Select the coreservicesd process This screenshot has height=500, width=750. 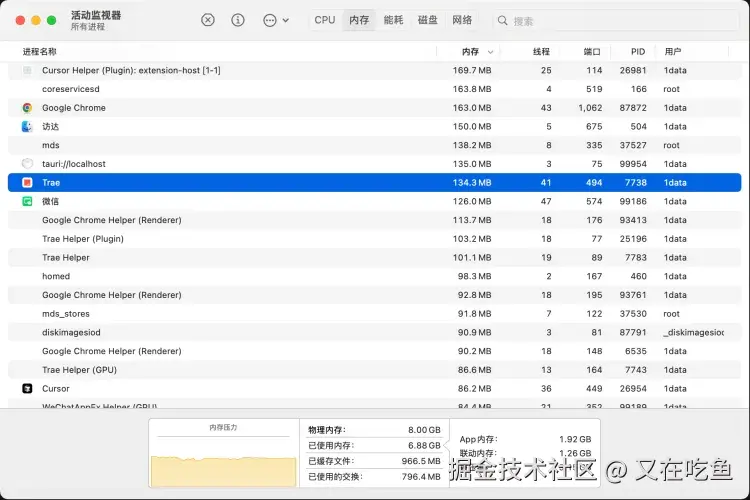(x=375, y=89)
